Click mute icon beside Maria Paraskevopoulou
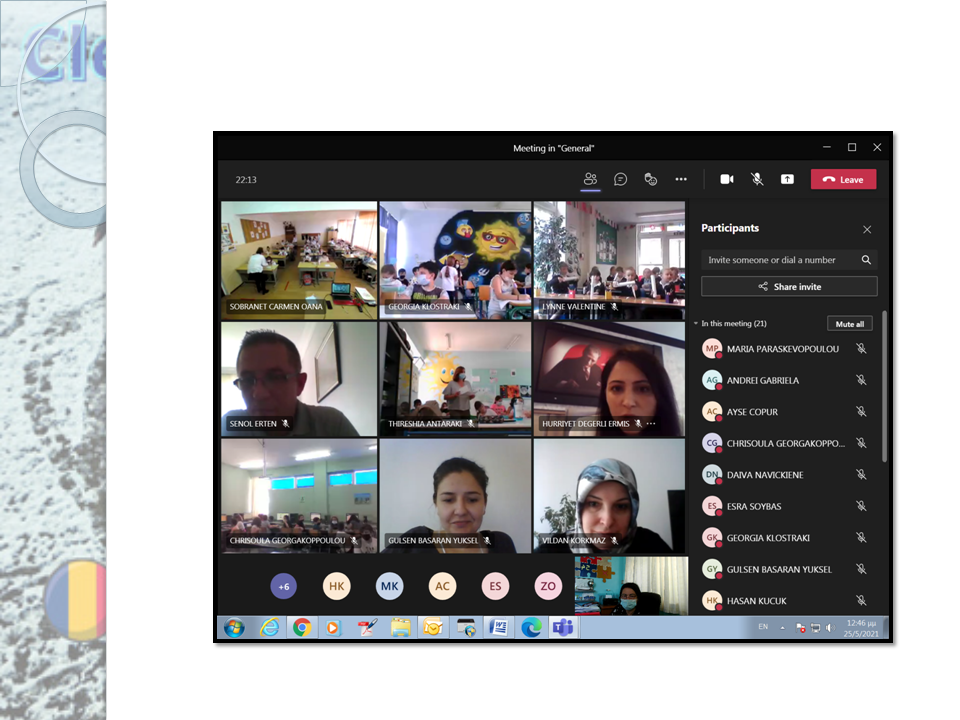Viewport: 960px width, 720px height. [x=861, y=349]
